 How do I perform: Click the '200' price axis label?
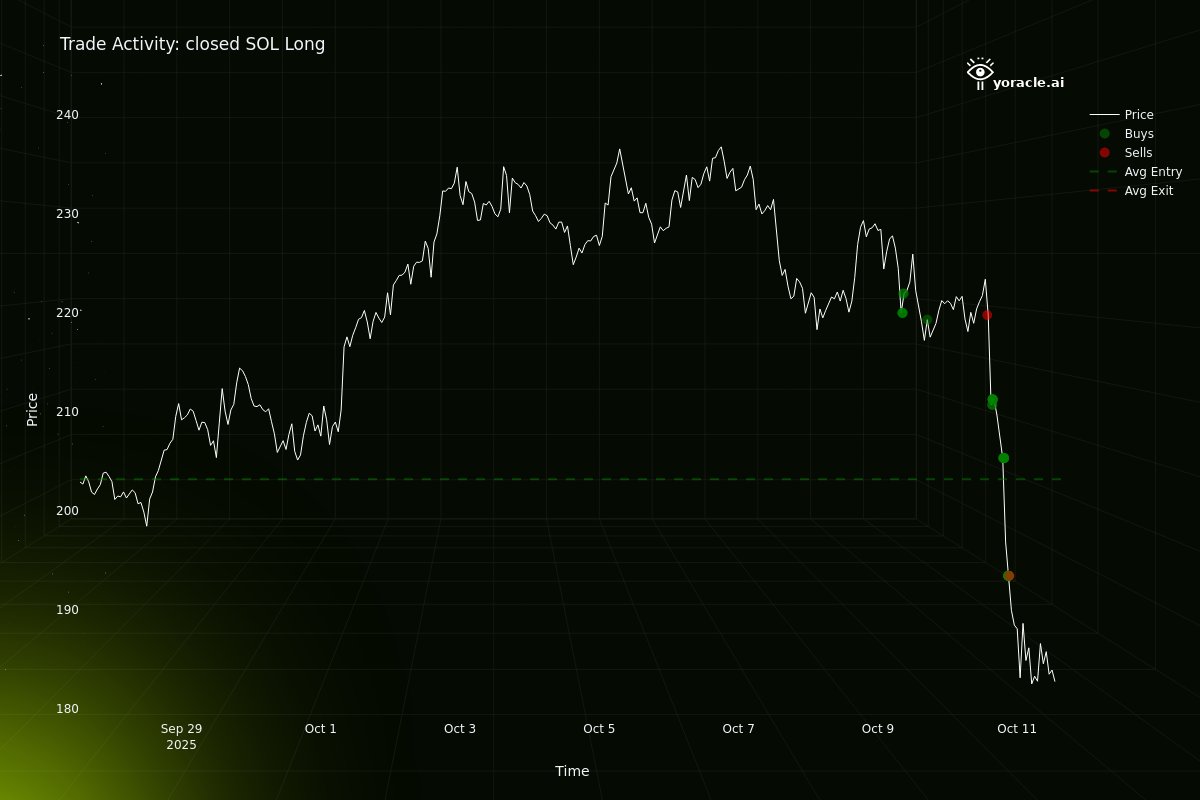click(67, 511)
